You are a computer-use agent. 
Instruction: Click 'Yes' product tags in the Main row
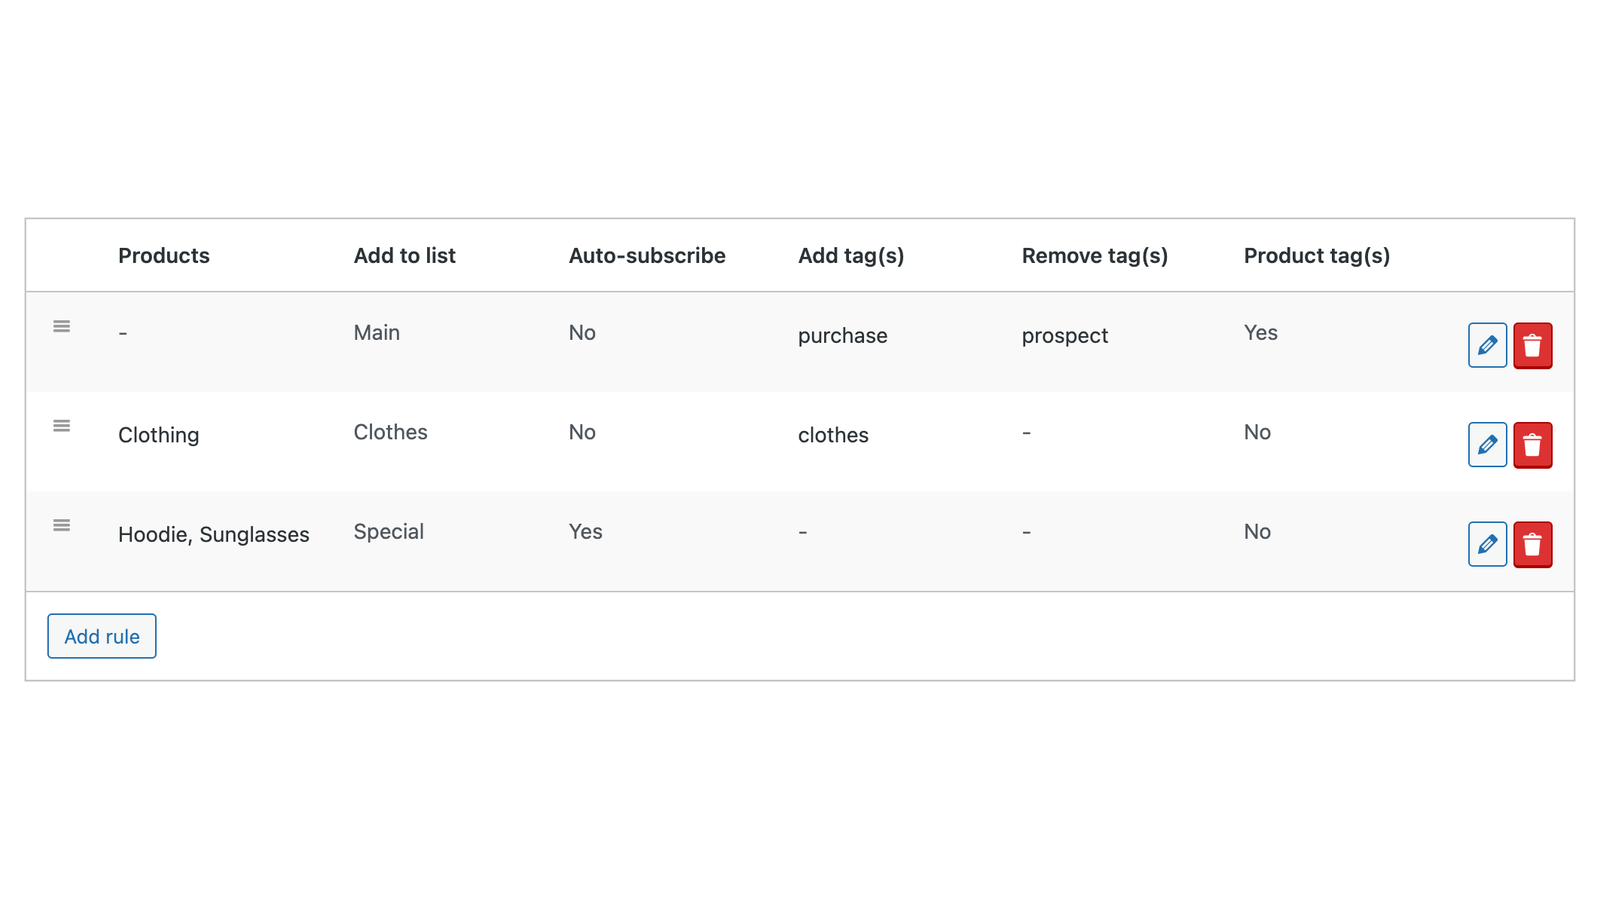pyautogui.click(x=1261, y=333)
